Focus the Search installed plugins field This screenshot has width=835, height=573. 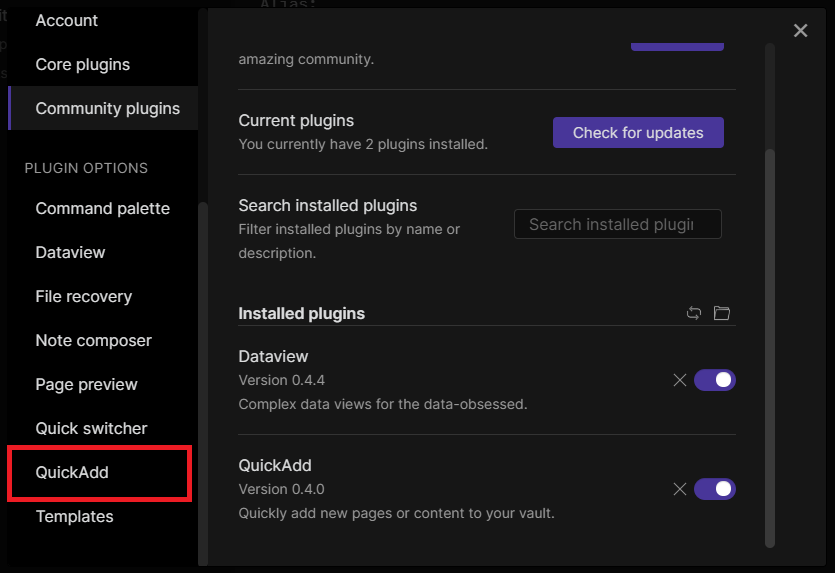[618, 224]
